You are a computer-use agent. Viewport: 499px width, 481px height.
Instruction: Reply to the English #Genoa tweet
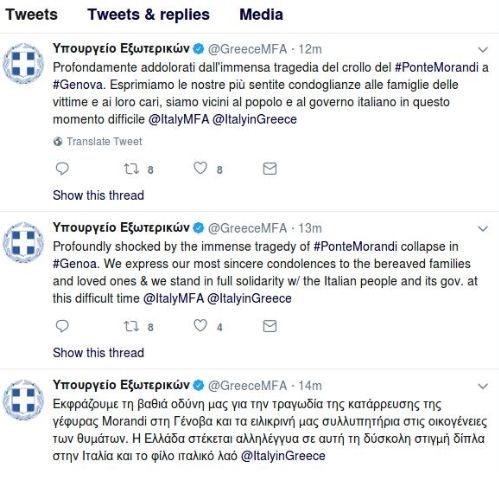tap(62, 326)
